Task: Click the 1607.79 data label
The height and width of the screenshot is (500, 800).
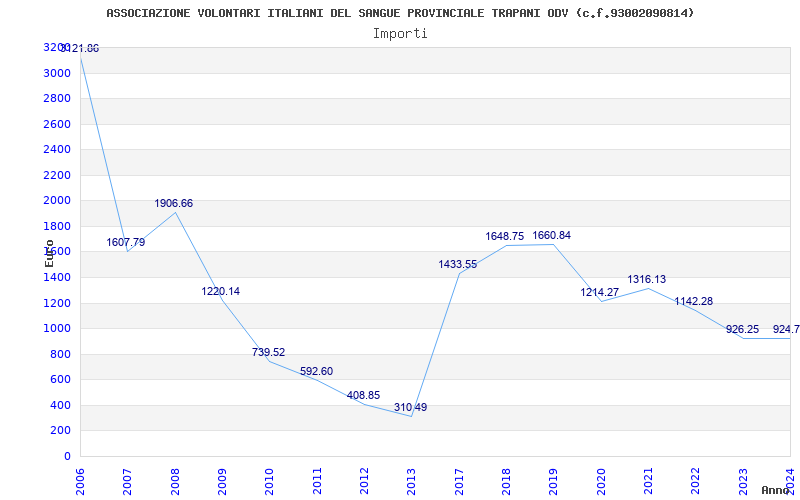Action: click(126, 242)
